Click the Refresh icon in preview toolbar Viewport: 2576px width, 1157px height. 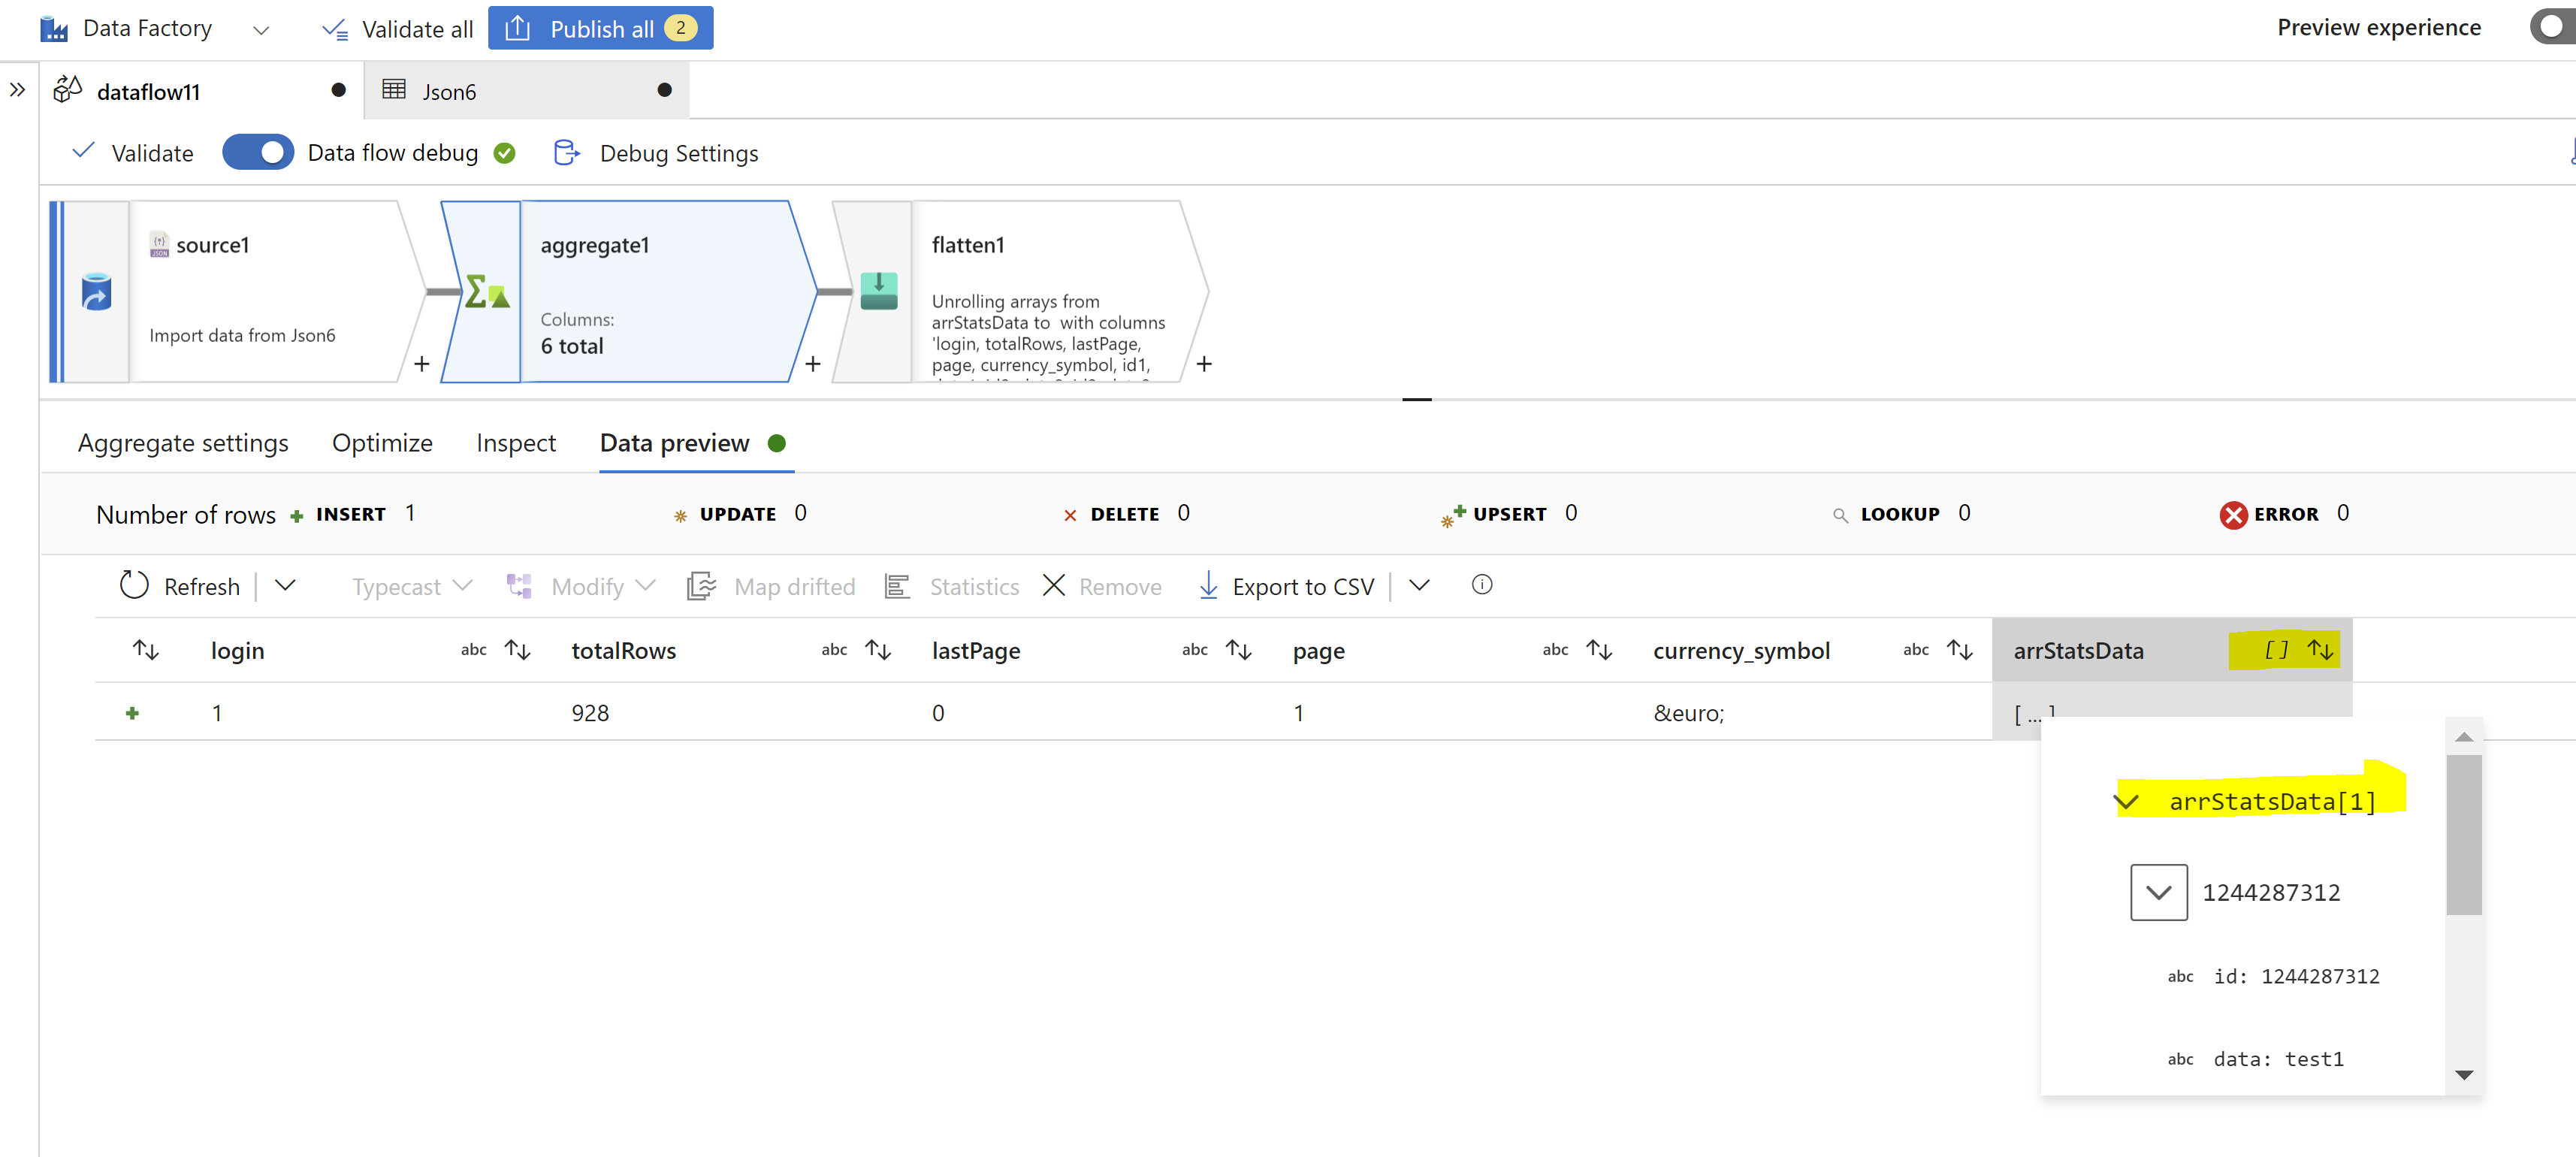134,585
